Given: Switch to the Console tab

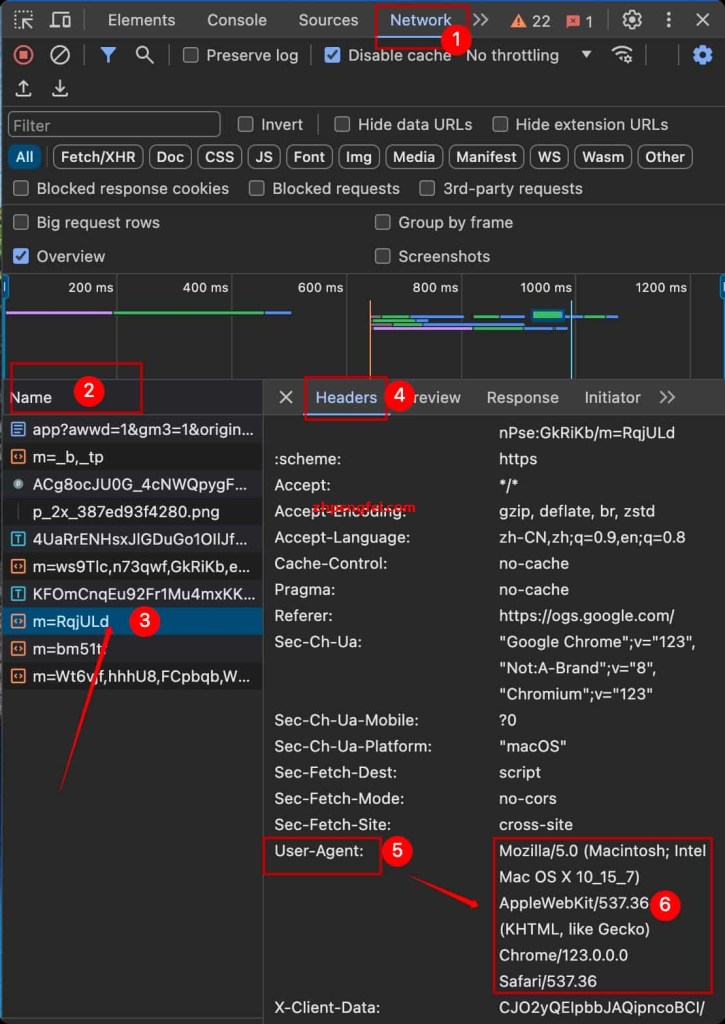Looking at the screenshot, I should point(237,20).
